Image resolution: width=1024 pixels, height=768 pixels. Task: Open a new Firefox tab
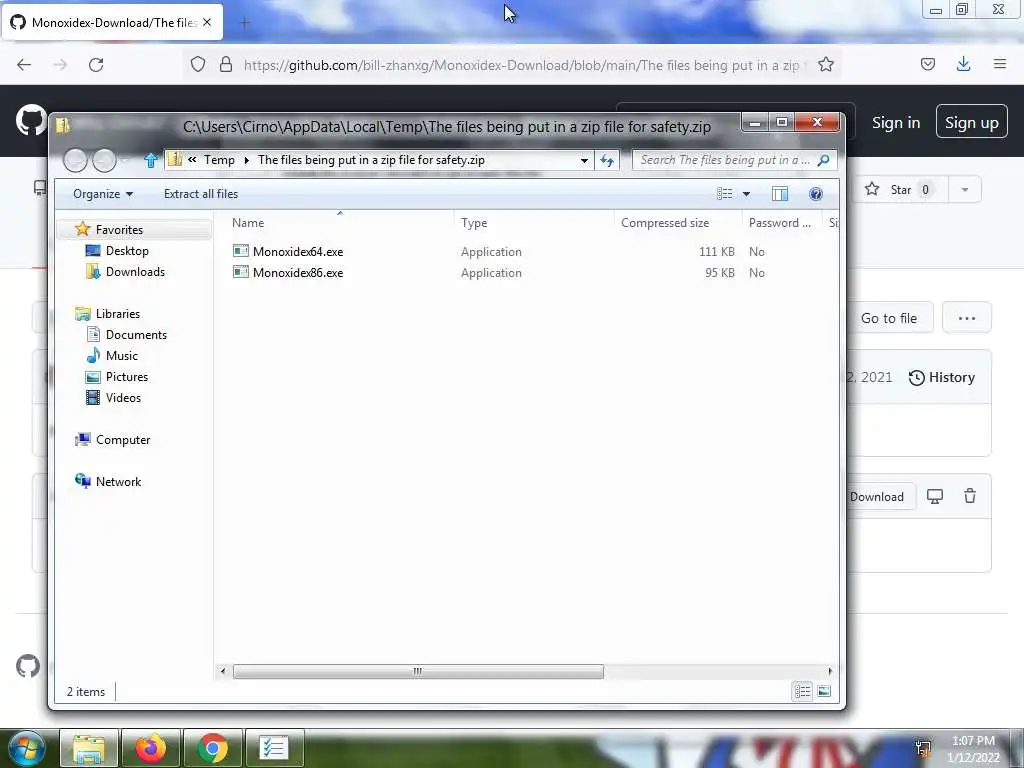pyautogui.click(x=245, y=23)
